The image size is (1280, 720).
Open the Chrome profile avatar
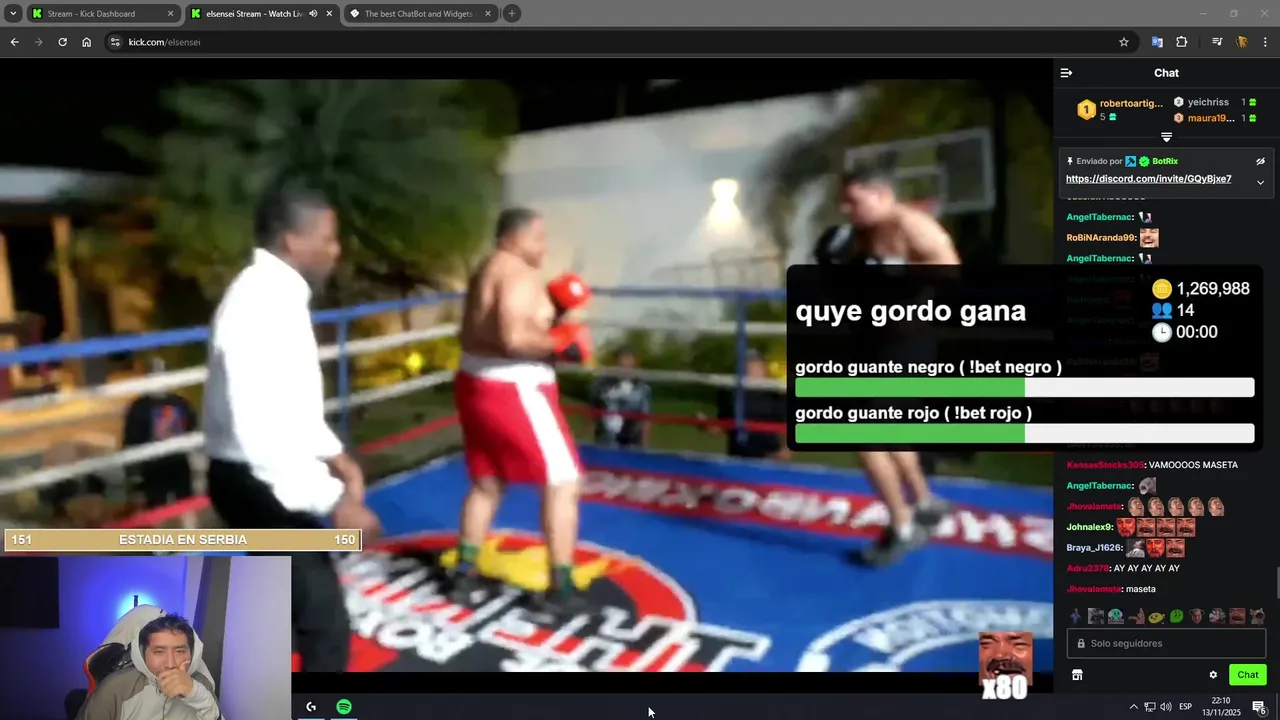(1242, 42)
